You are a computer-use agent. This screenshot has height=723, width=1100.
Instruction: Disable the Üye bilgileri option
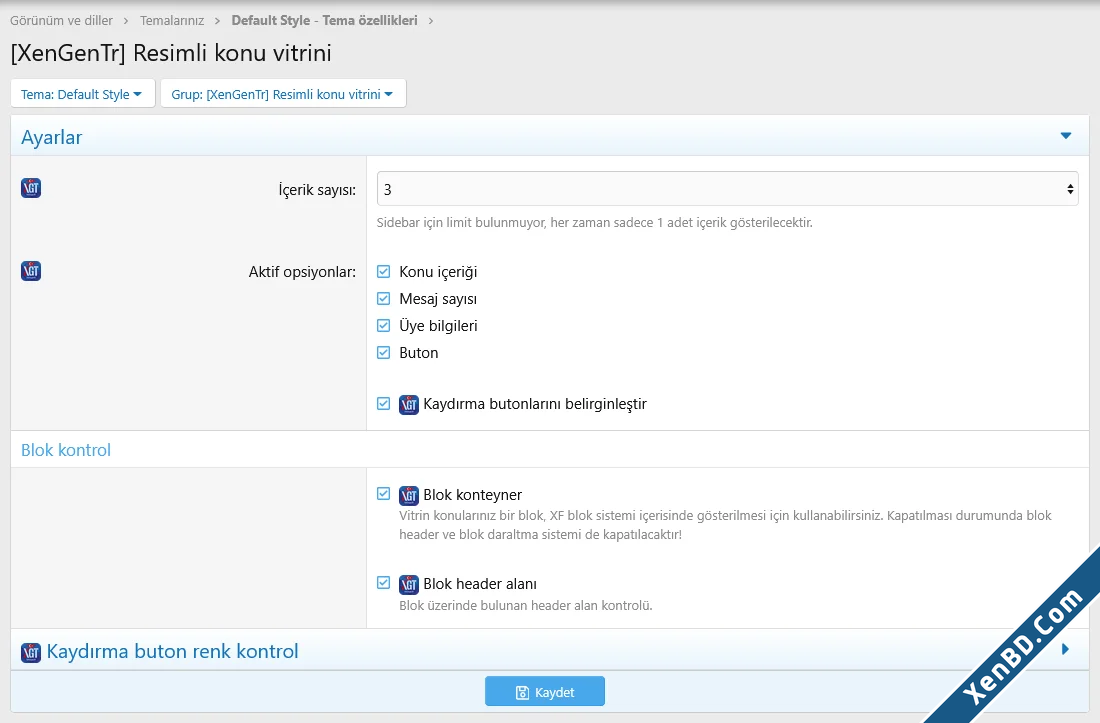[x=383, y=325]
